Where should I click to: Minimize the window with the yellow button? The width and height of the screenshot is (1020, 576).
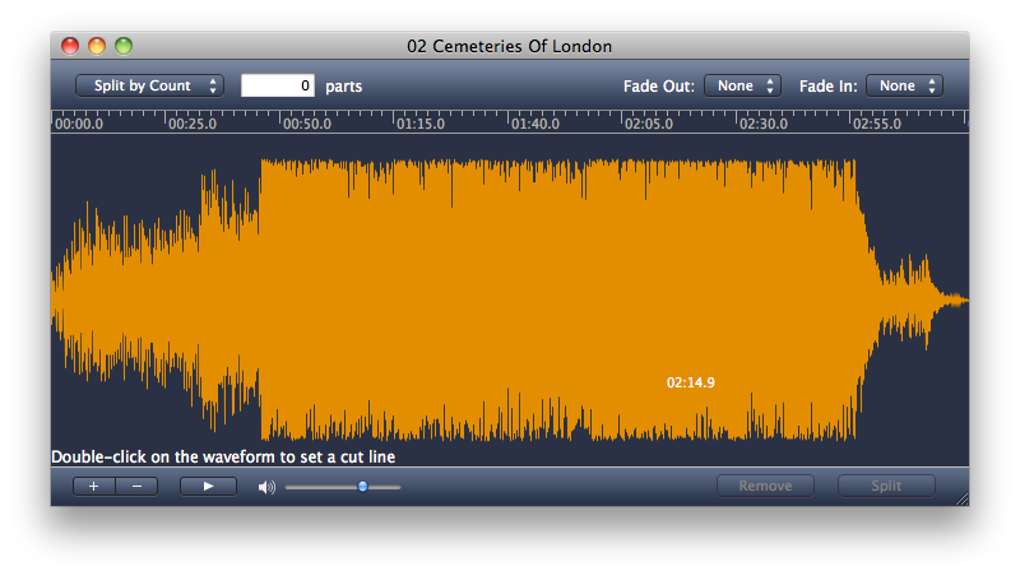pyautogui.click(x=97, y=46)
